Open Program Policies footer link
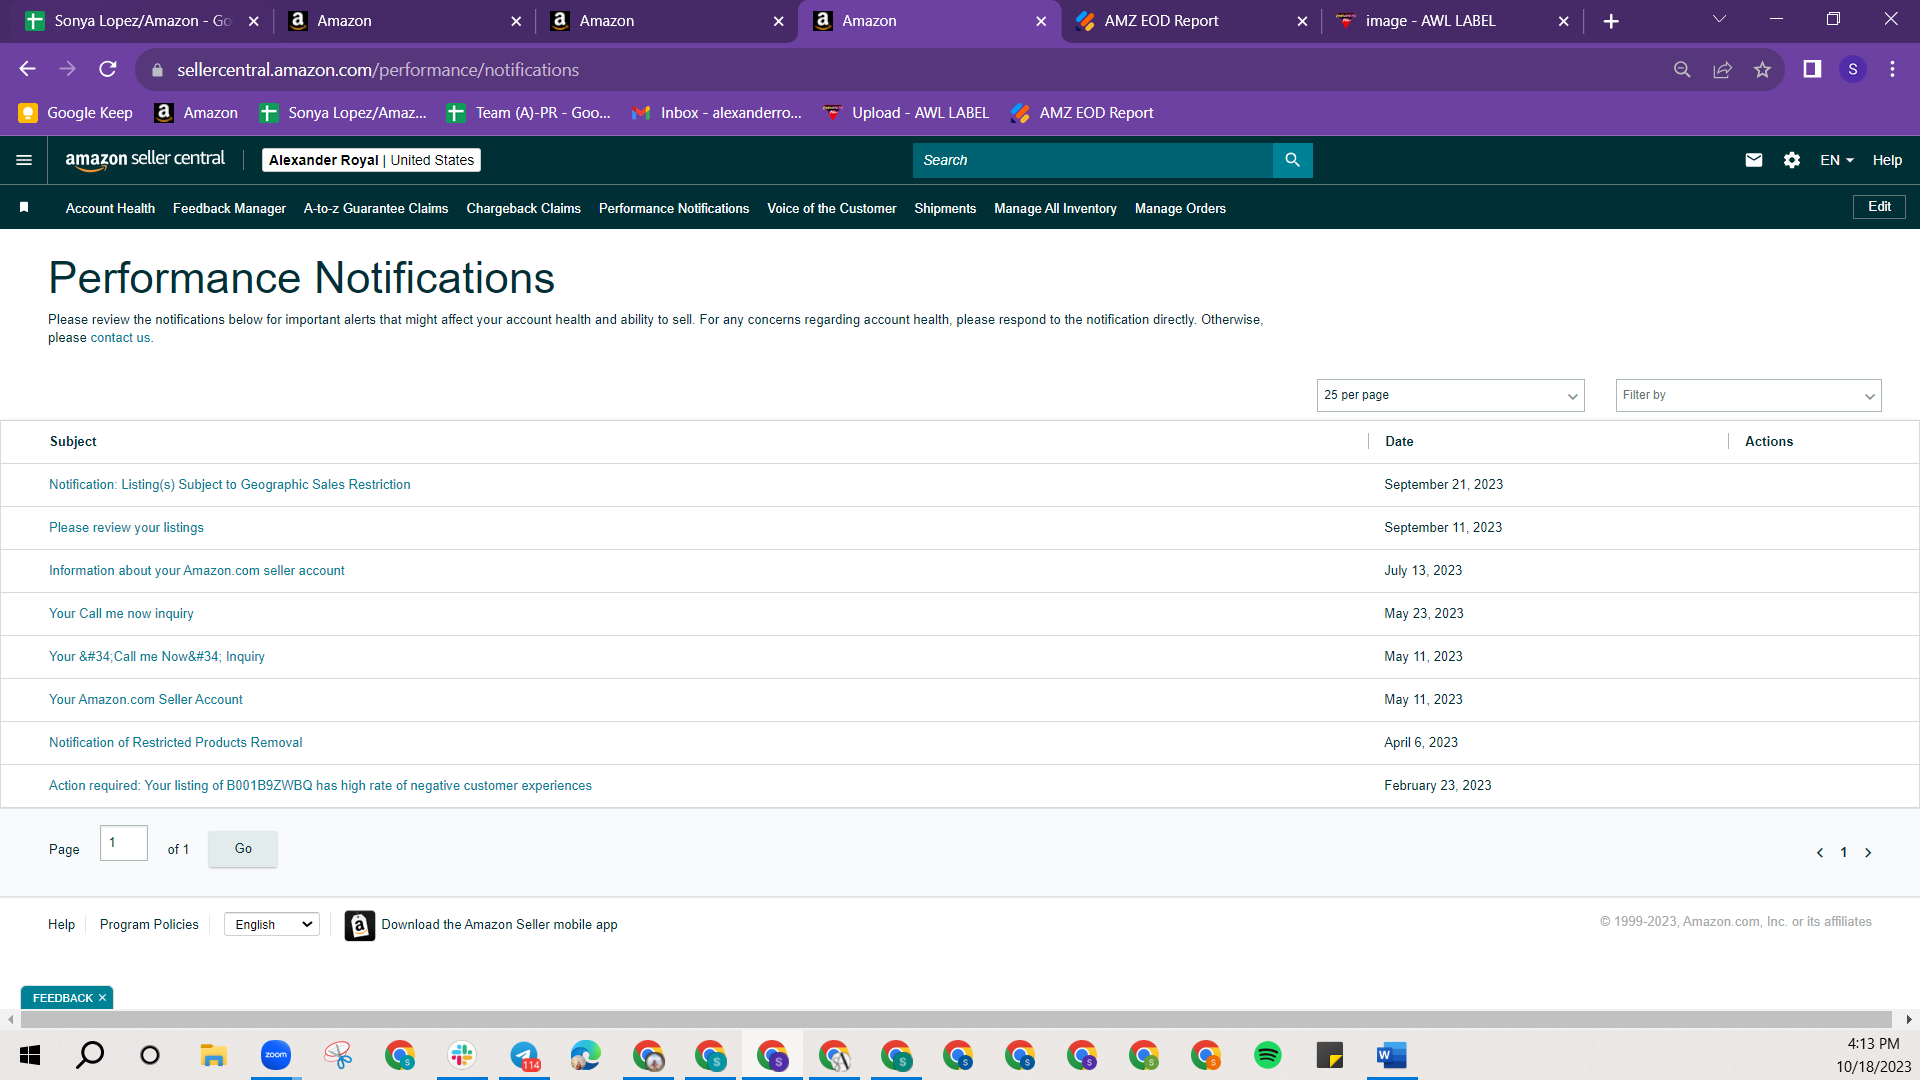 (149, 925)
